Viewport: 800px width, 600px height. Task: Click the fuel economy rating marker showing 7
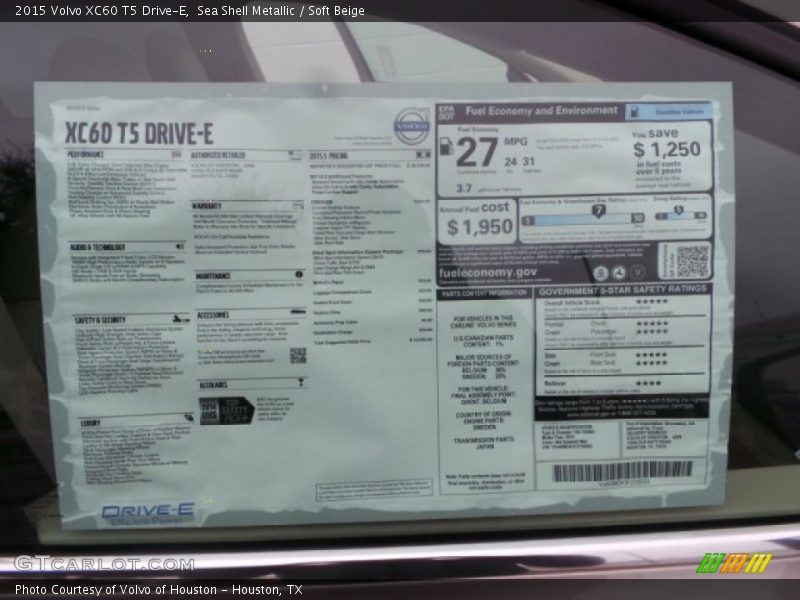coord(598,210)
